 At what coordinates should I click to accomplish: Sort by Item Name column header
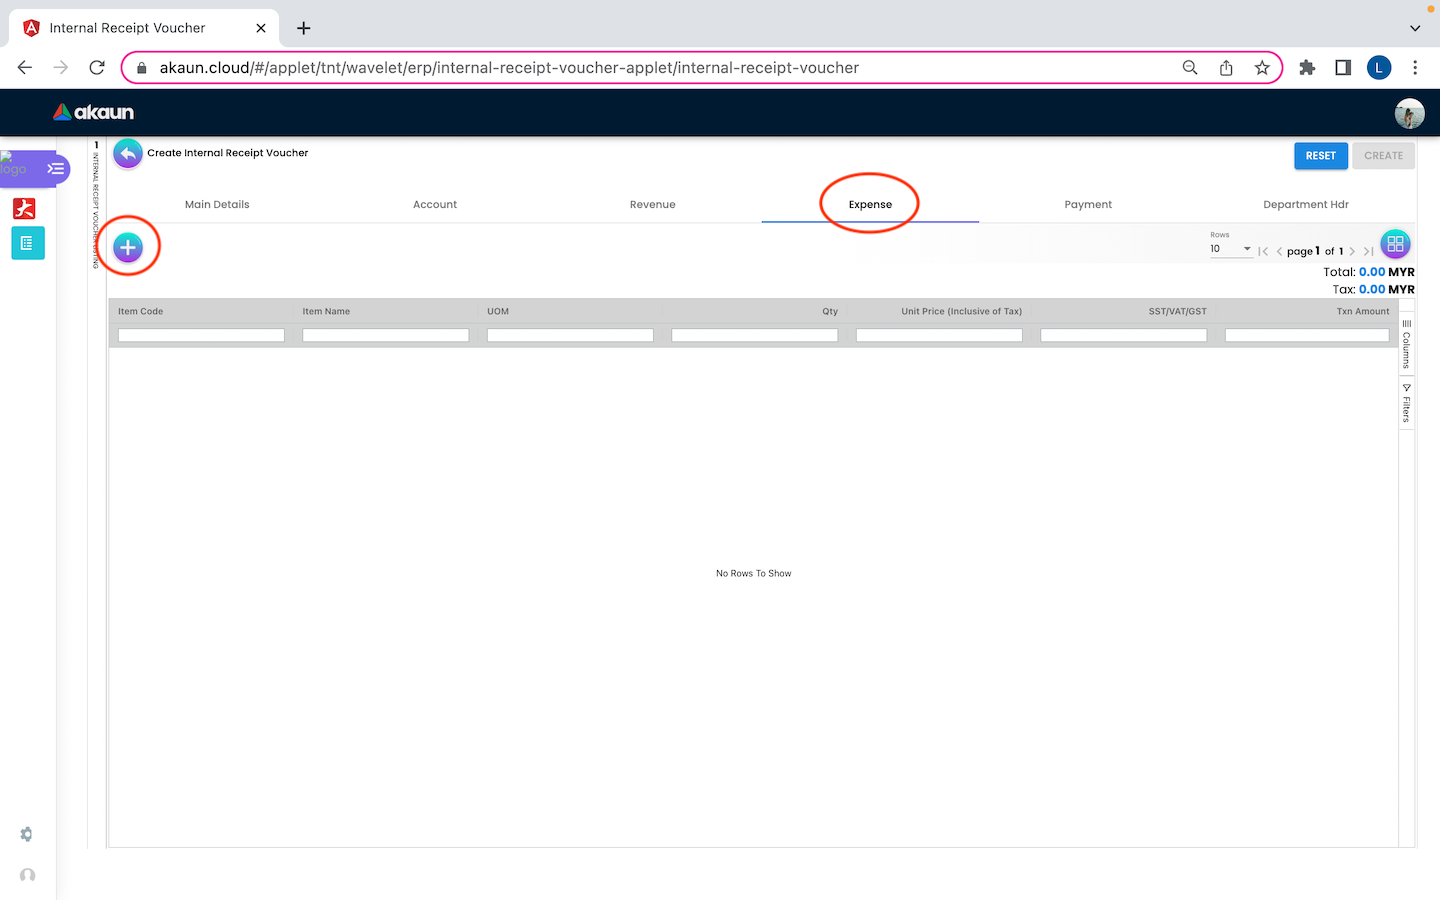point(327,311)
